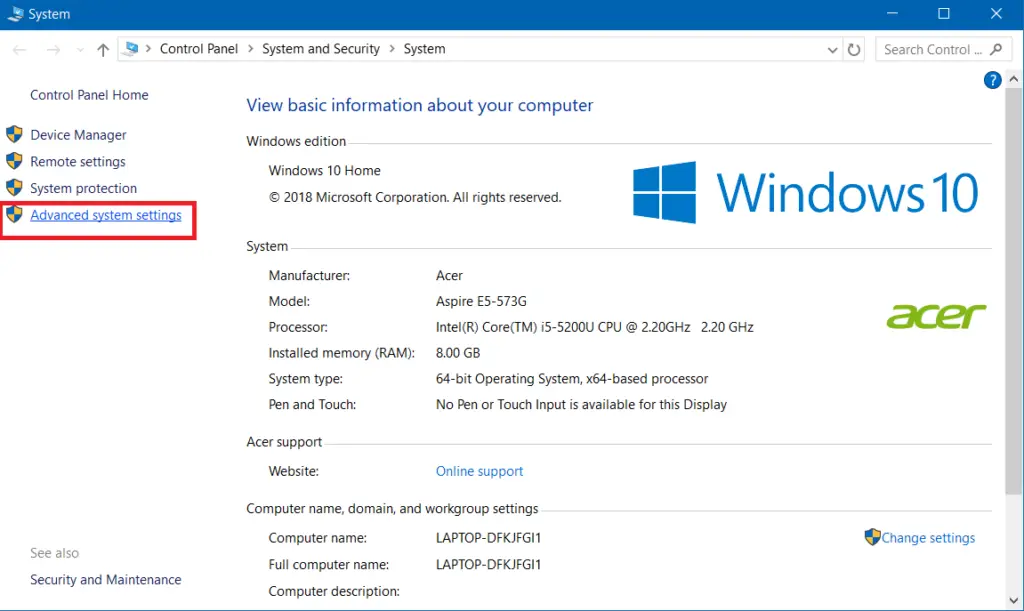The width and height of the screenshot is (1024, 611).
Task: Go to Security and Maintenance
Action: [105, 580]
